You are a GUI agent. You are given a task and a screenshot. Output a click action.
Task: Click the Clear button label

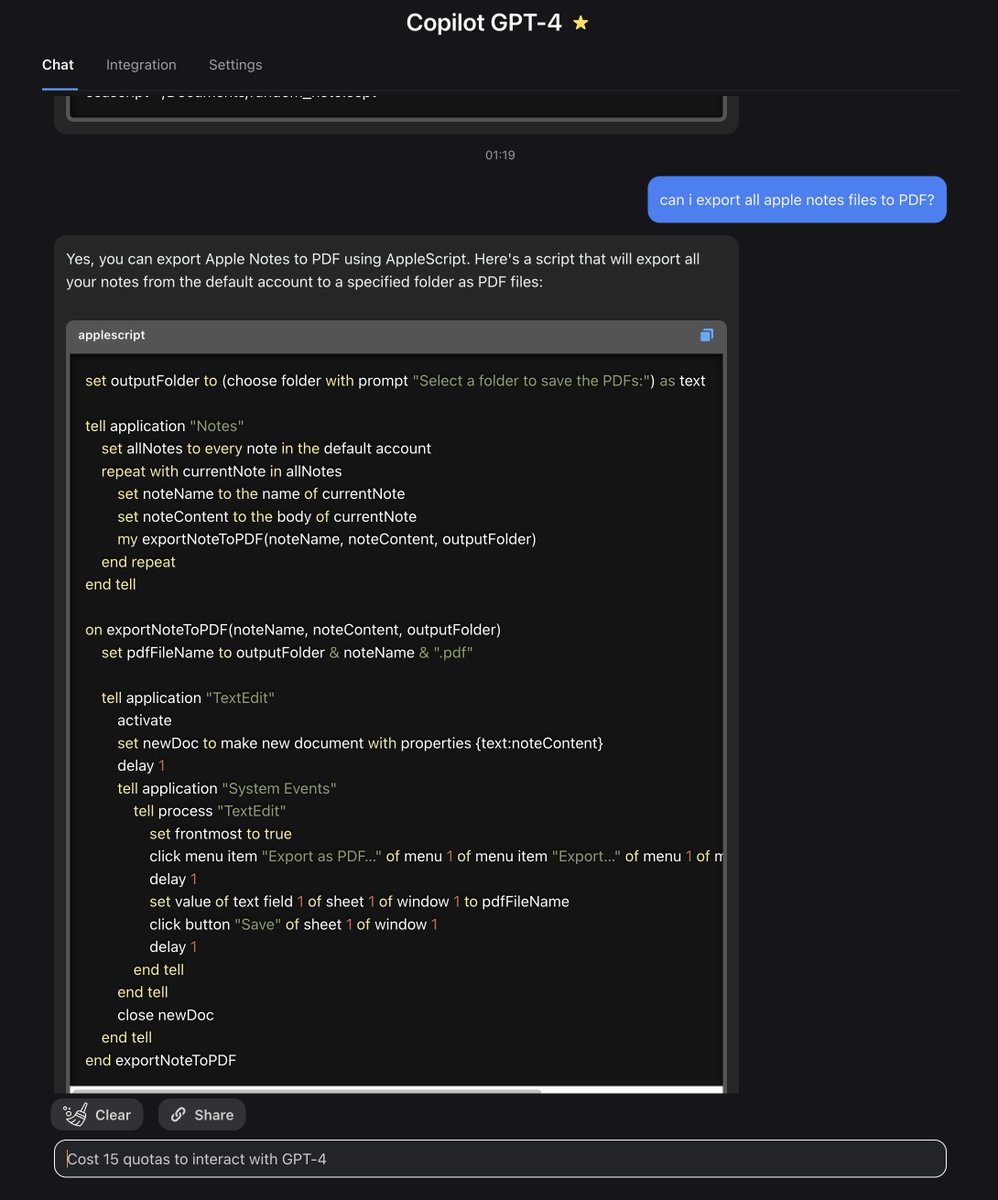tap(113, 1115)
